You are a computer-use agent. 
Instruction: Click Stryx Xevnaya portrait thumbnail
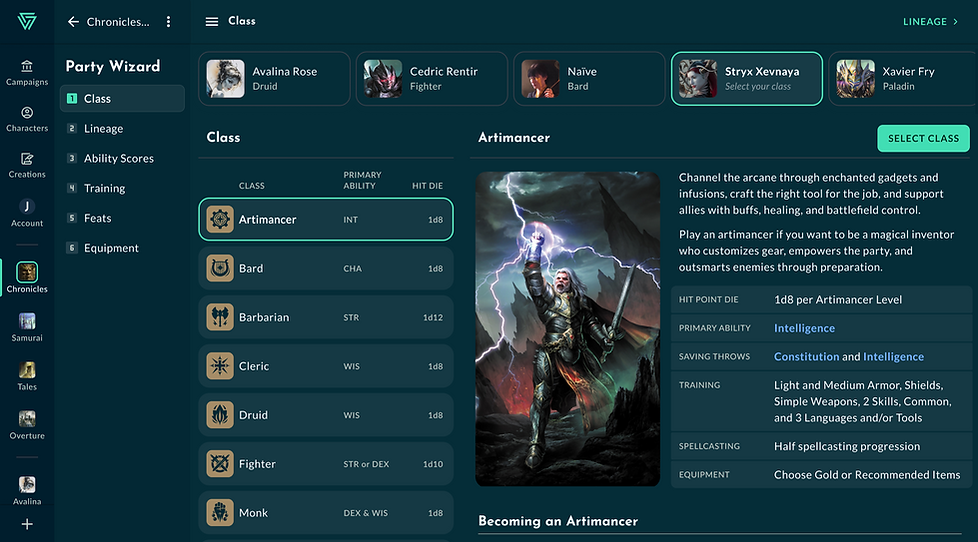697,79
